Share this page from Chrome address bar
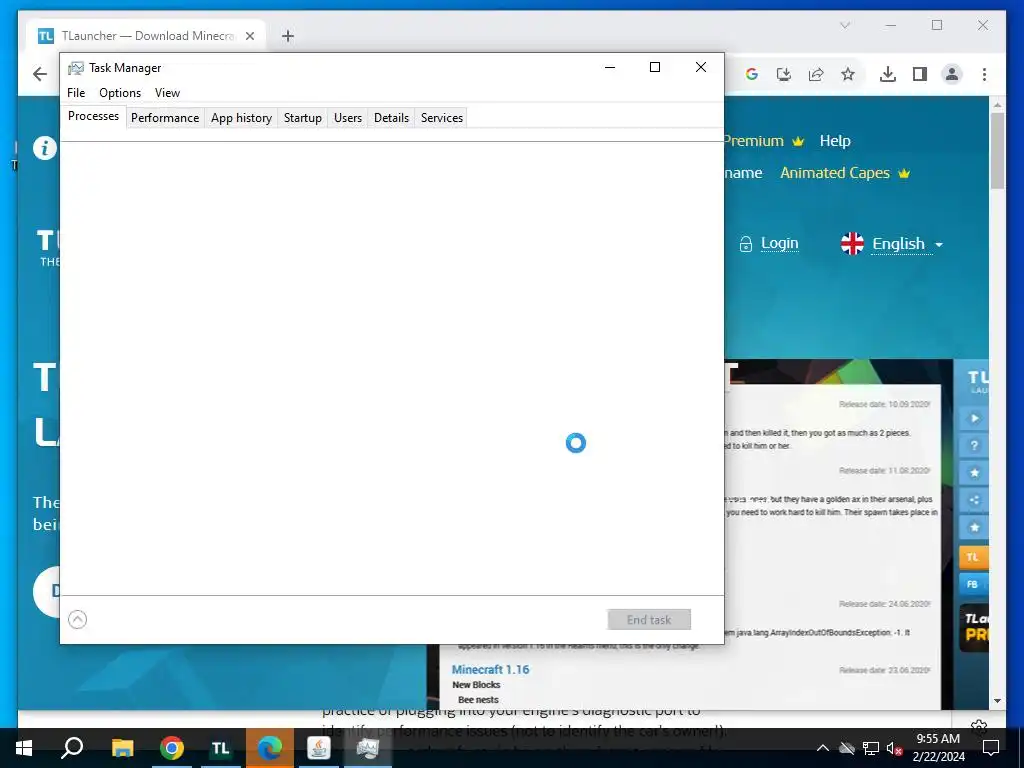The height and width of the screenshot is (768, 1024). tap(816, 74)
